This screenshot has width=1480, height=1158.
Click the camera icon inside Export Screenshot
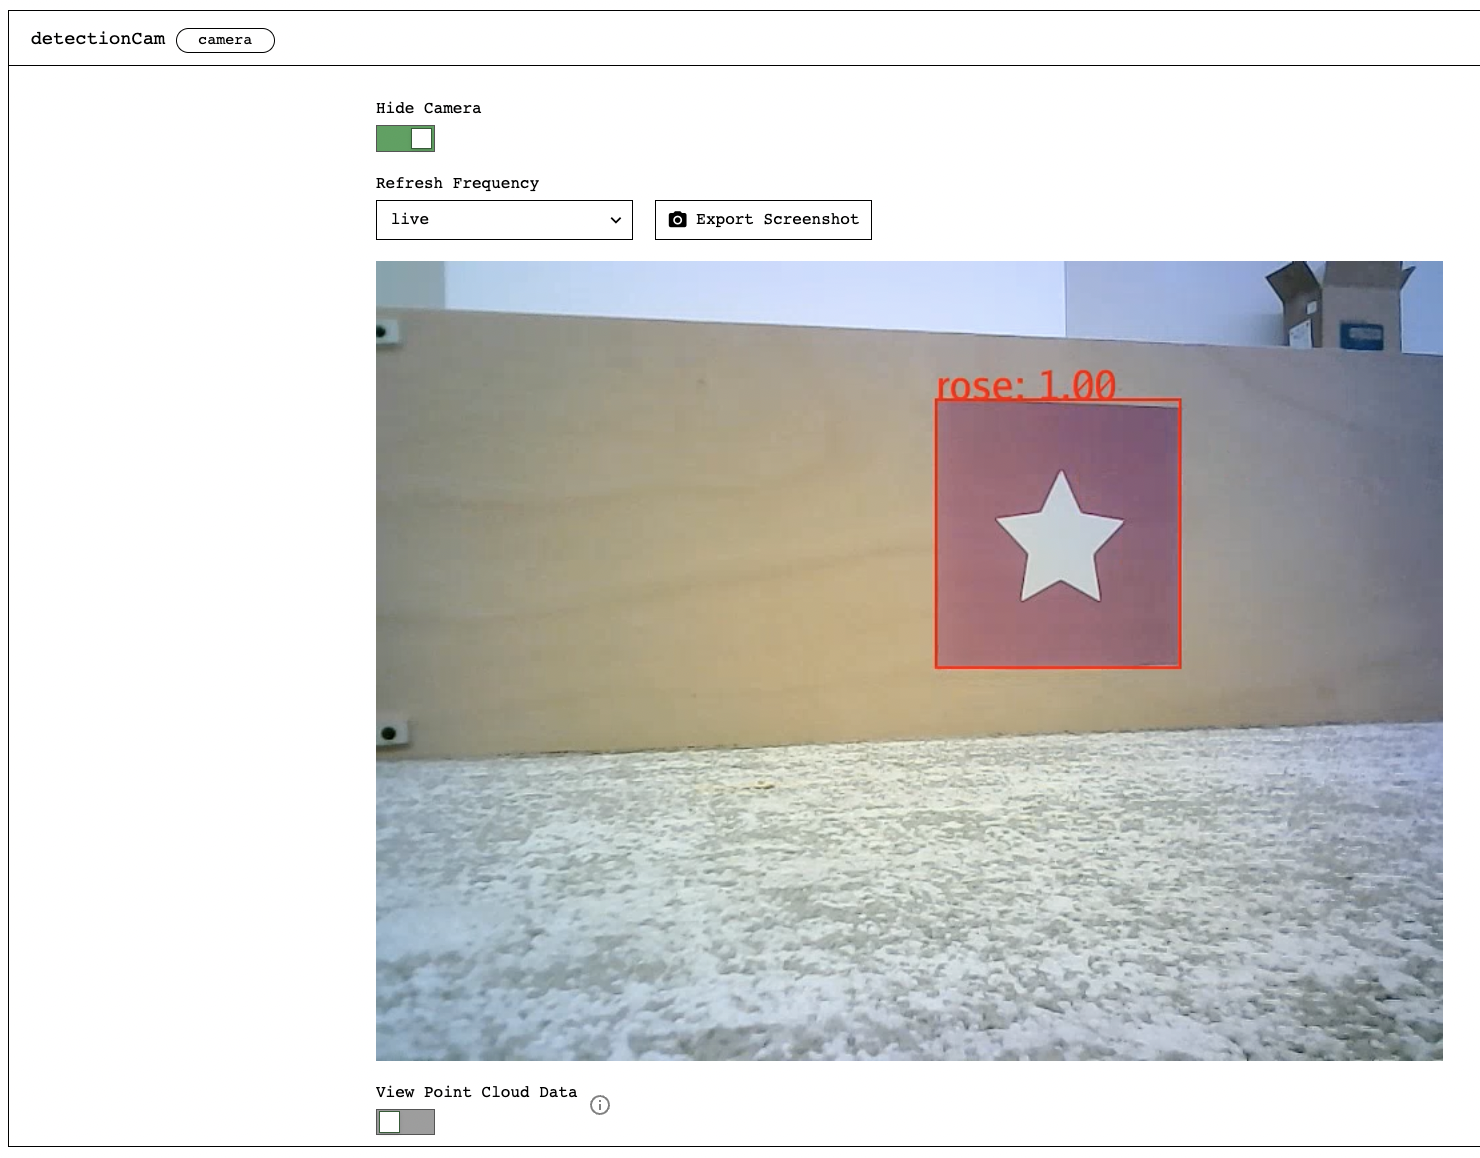coord(678,219)
